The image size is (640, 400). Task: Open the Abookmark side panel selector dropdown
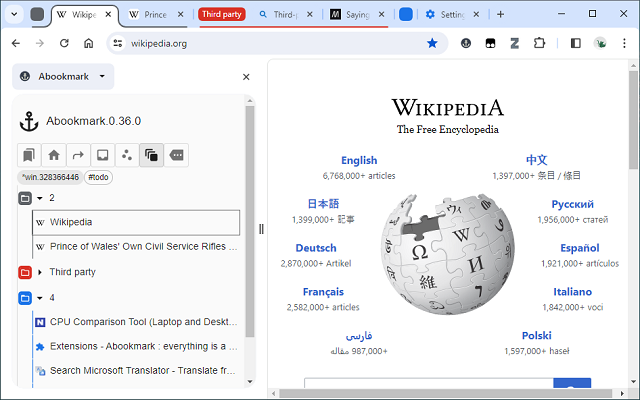coord(63,76)
